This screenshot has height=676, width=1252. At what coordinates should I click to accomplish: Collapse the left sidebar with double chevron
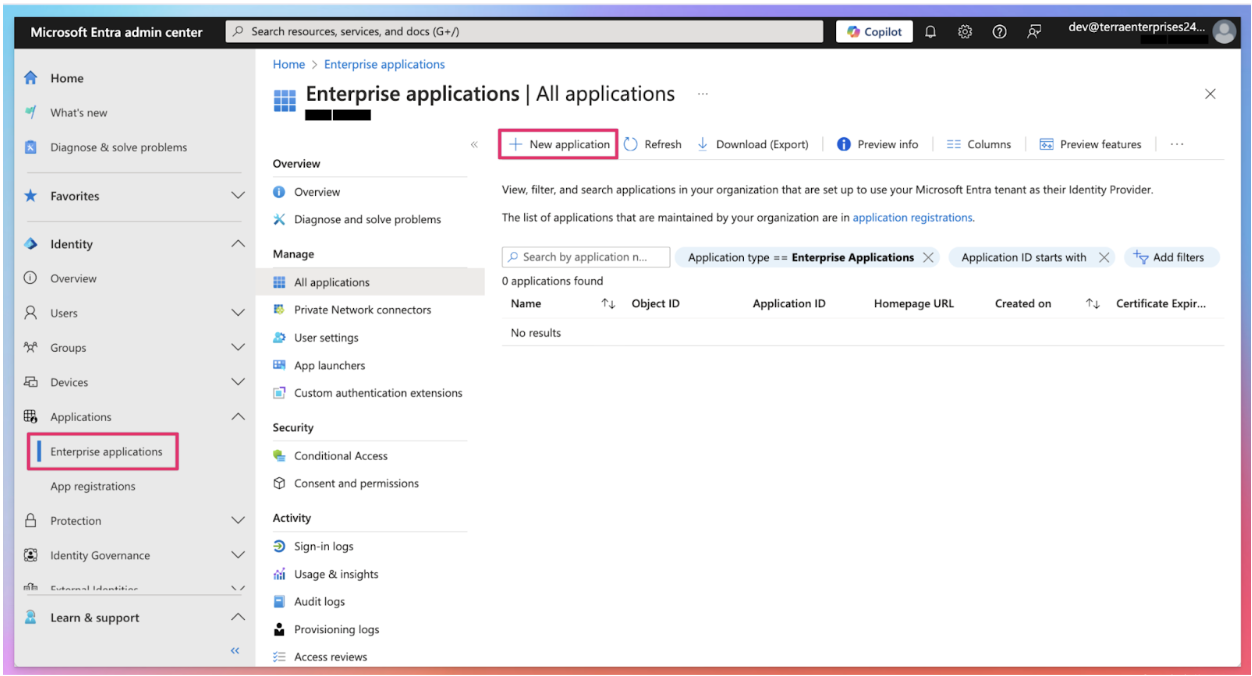tap(236, 651)
